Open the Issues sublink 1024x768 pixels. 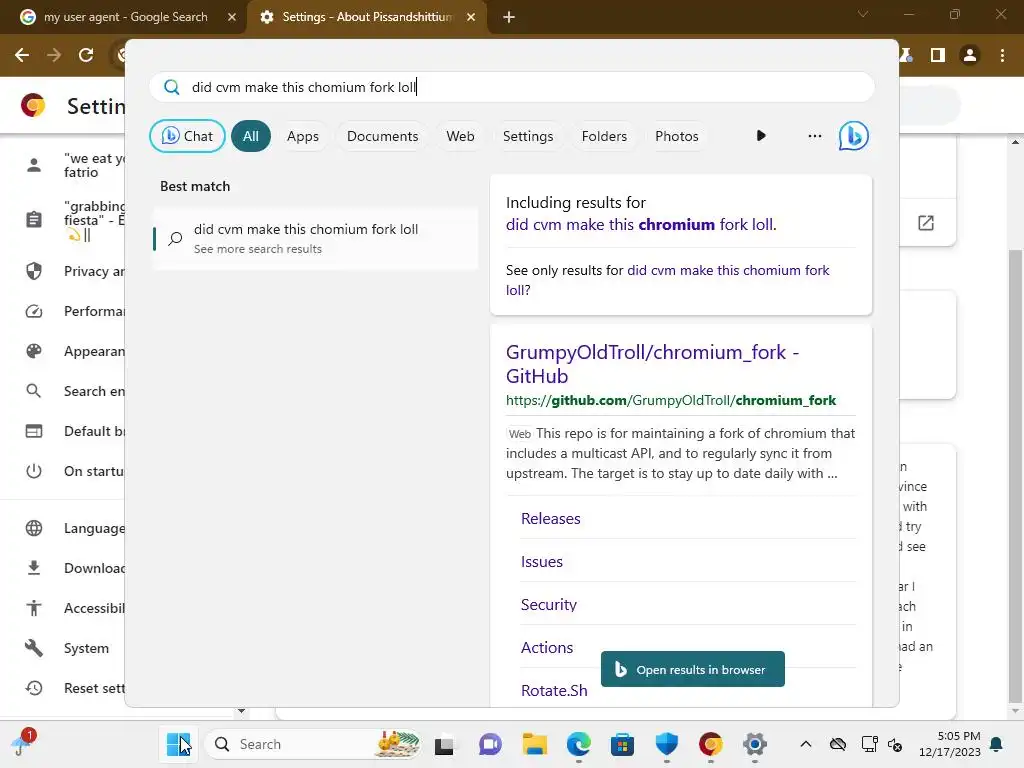(541, 562)
